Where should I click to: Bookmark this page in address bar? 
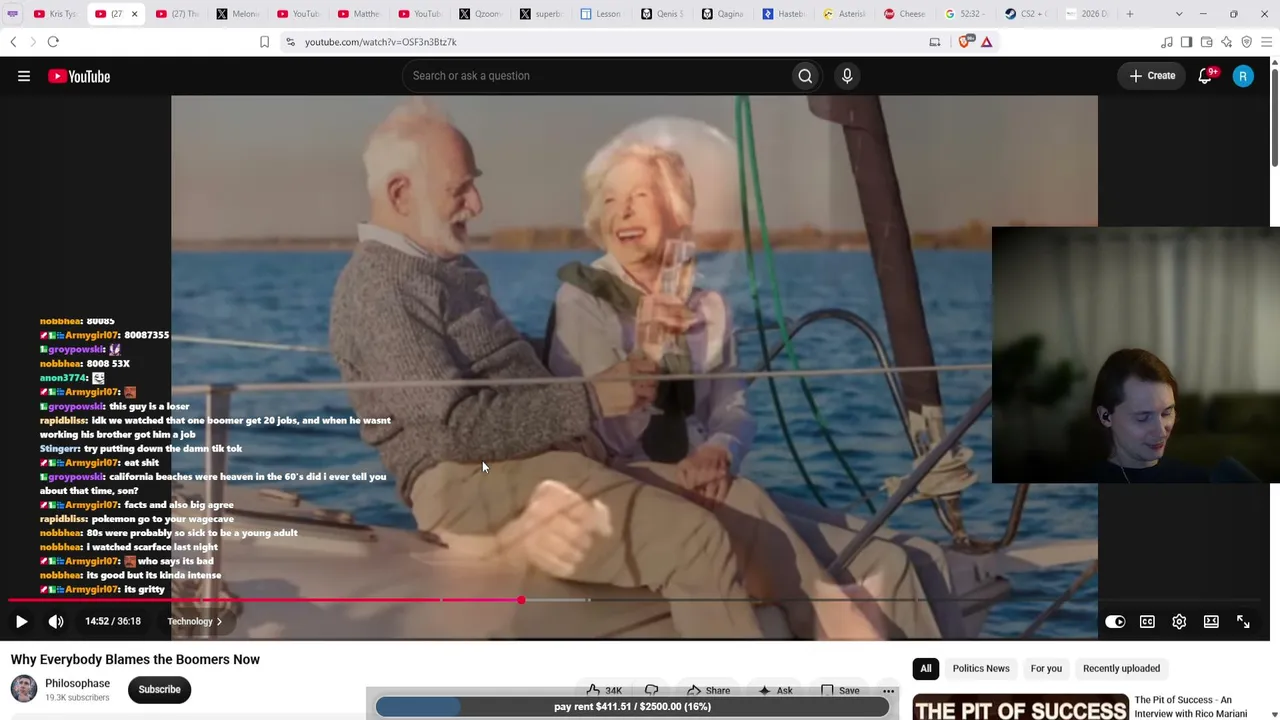(264, 42)
